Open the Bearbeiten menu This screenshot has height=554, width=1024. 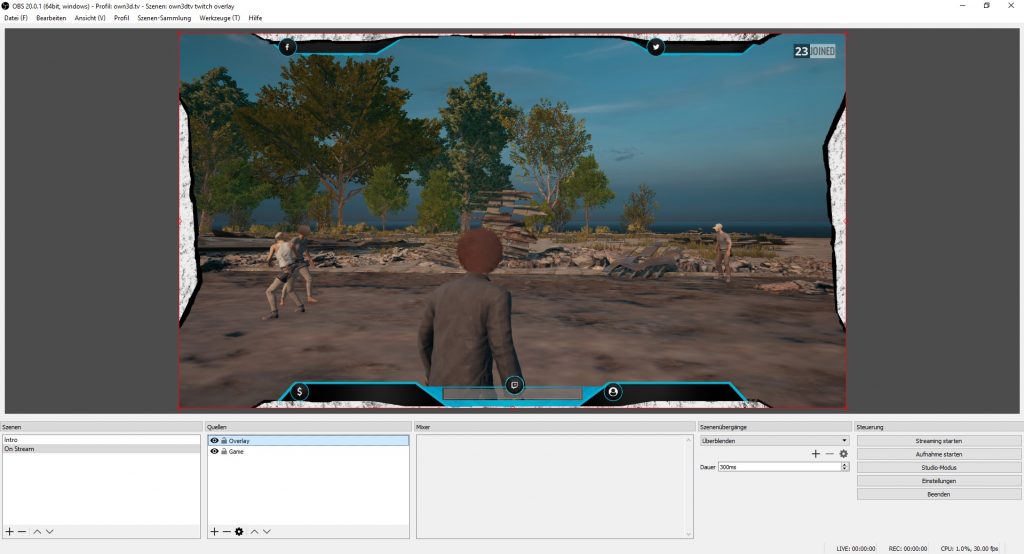pos(51,18)
